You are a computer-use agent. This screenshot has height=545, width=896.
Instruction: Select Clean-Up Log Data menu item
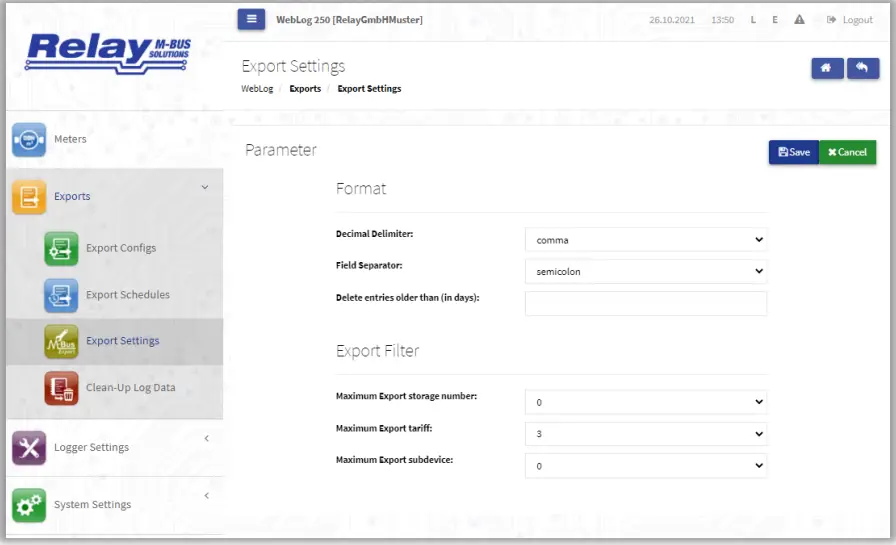click(x=131, y=387)
